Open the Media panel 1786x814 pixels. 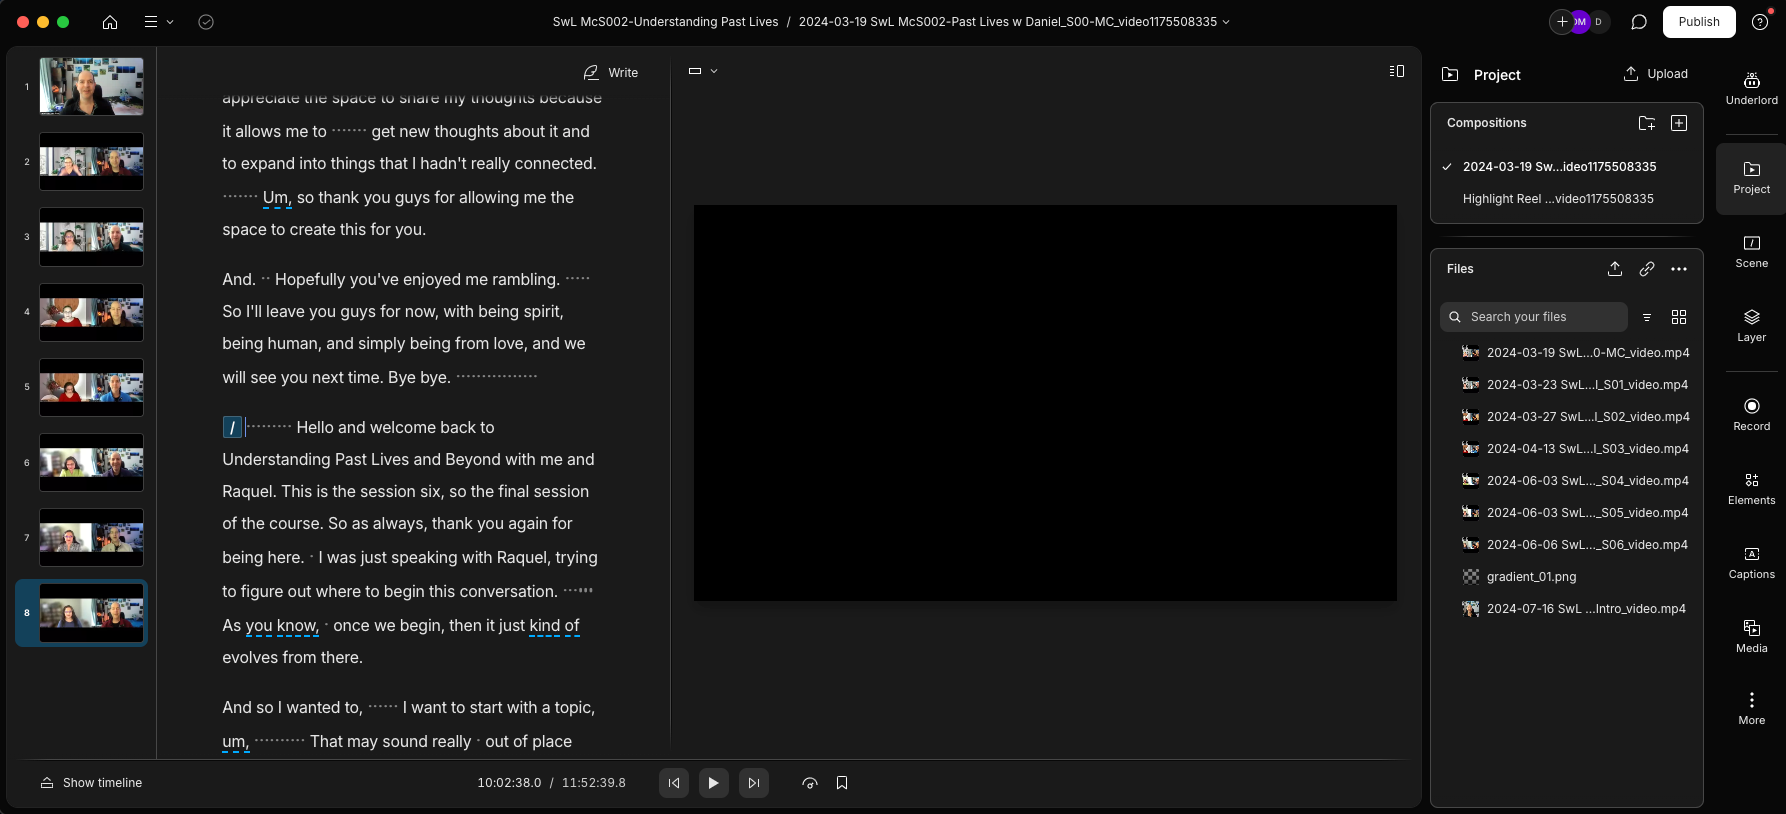pyautogui.click(x=1751, y=637)
